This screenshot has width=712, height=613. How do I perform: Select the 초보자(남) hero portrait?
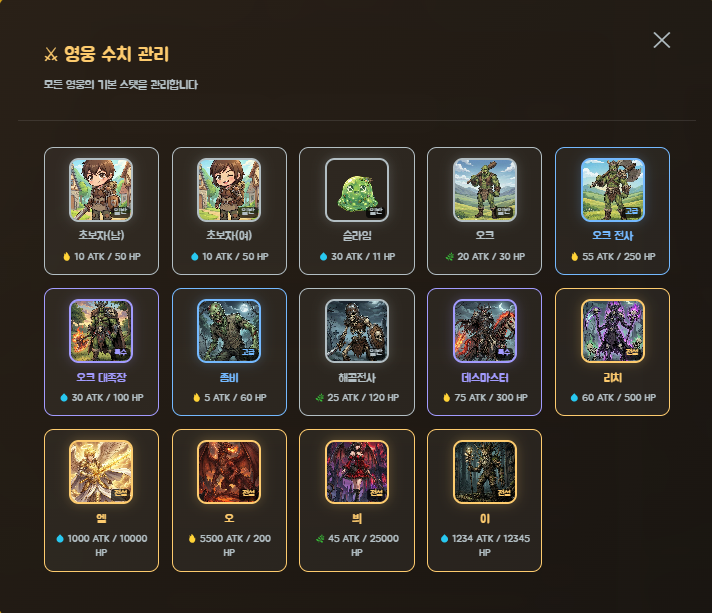101,190
